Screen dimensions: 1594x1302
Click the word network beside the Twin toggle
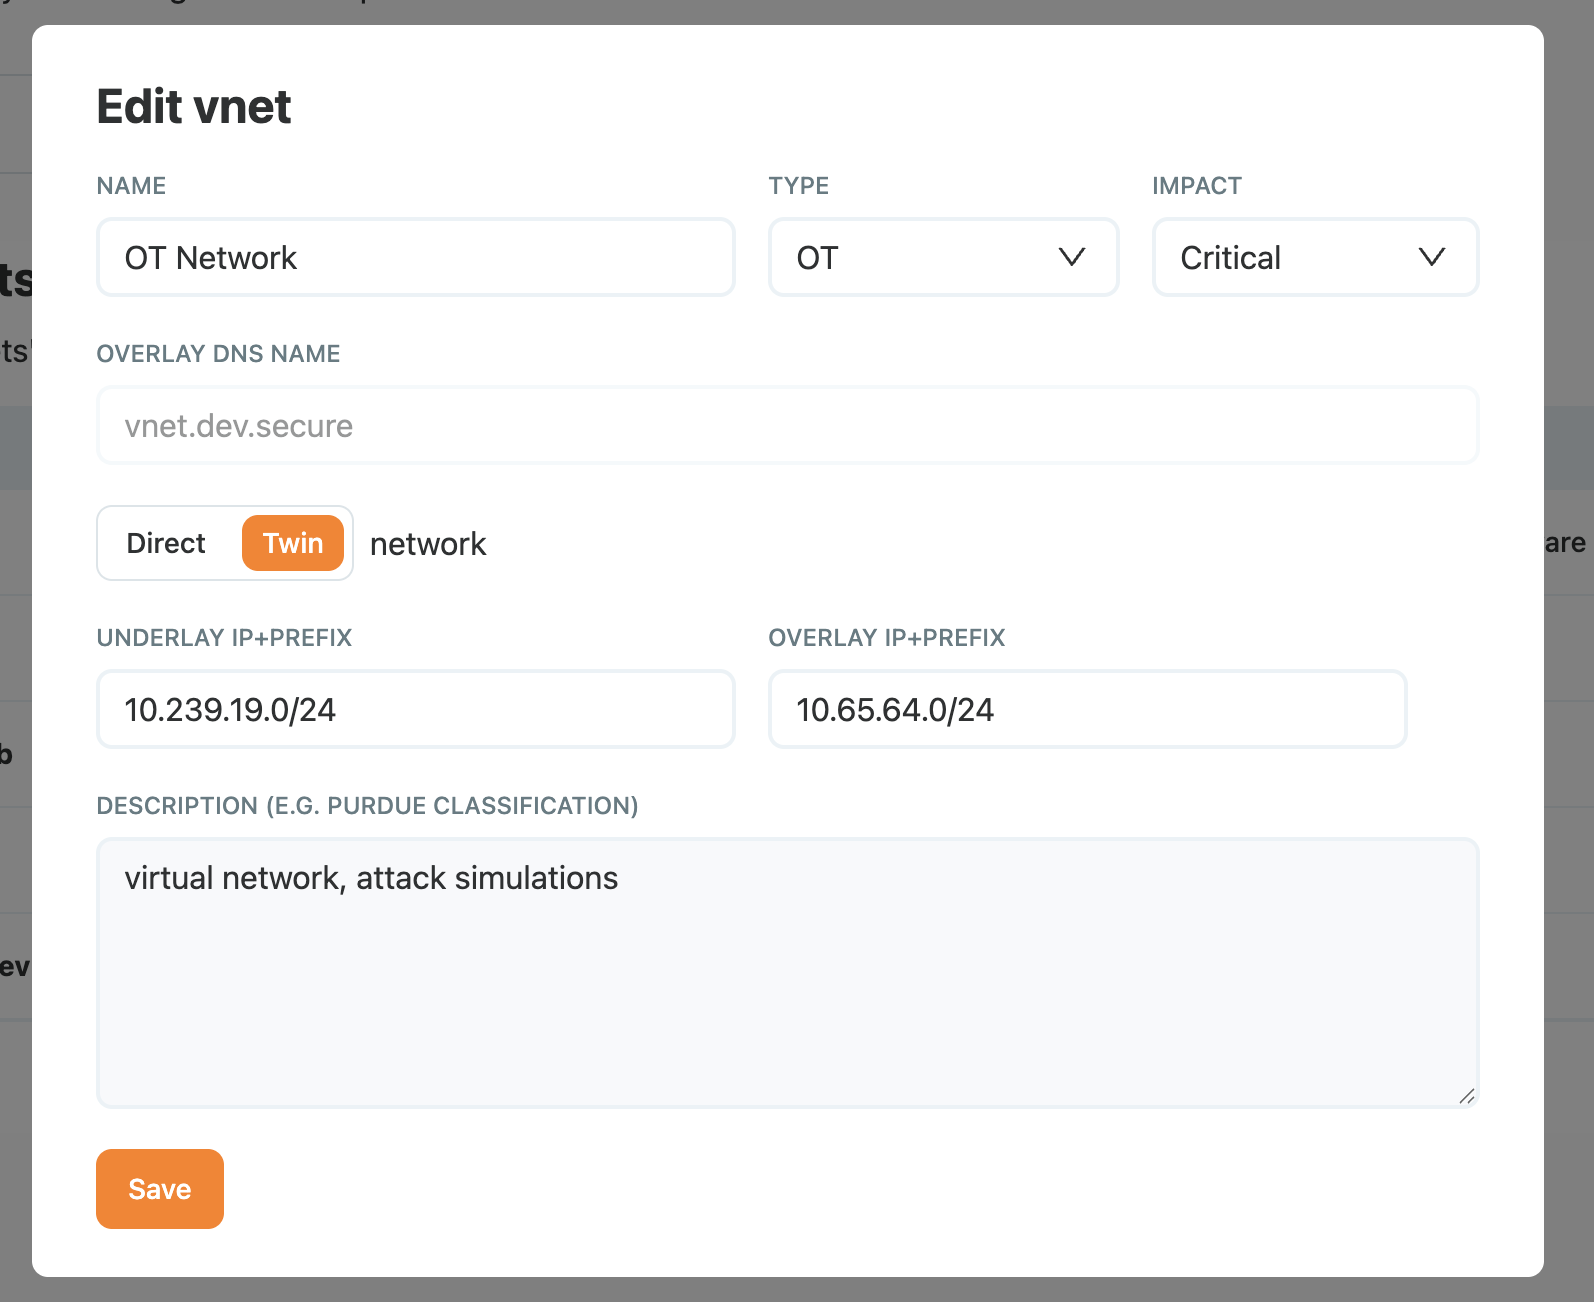(x=428, y=544)
